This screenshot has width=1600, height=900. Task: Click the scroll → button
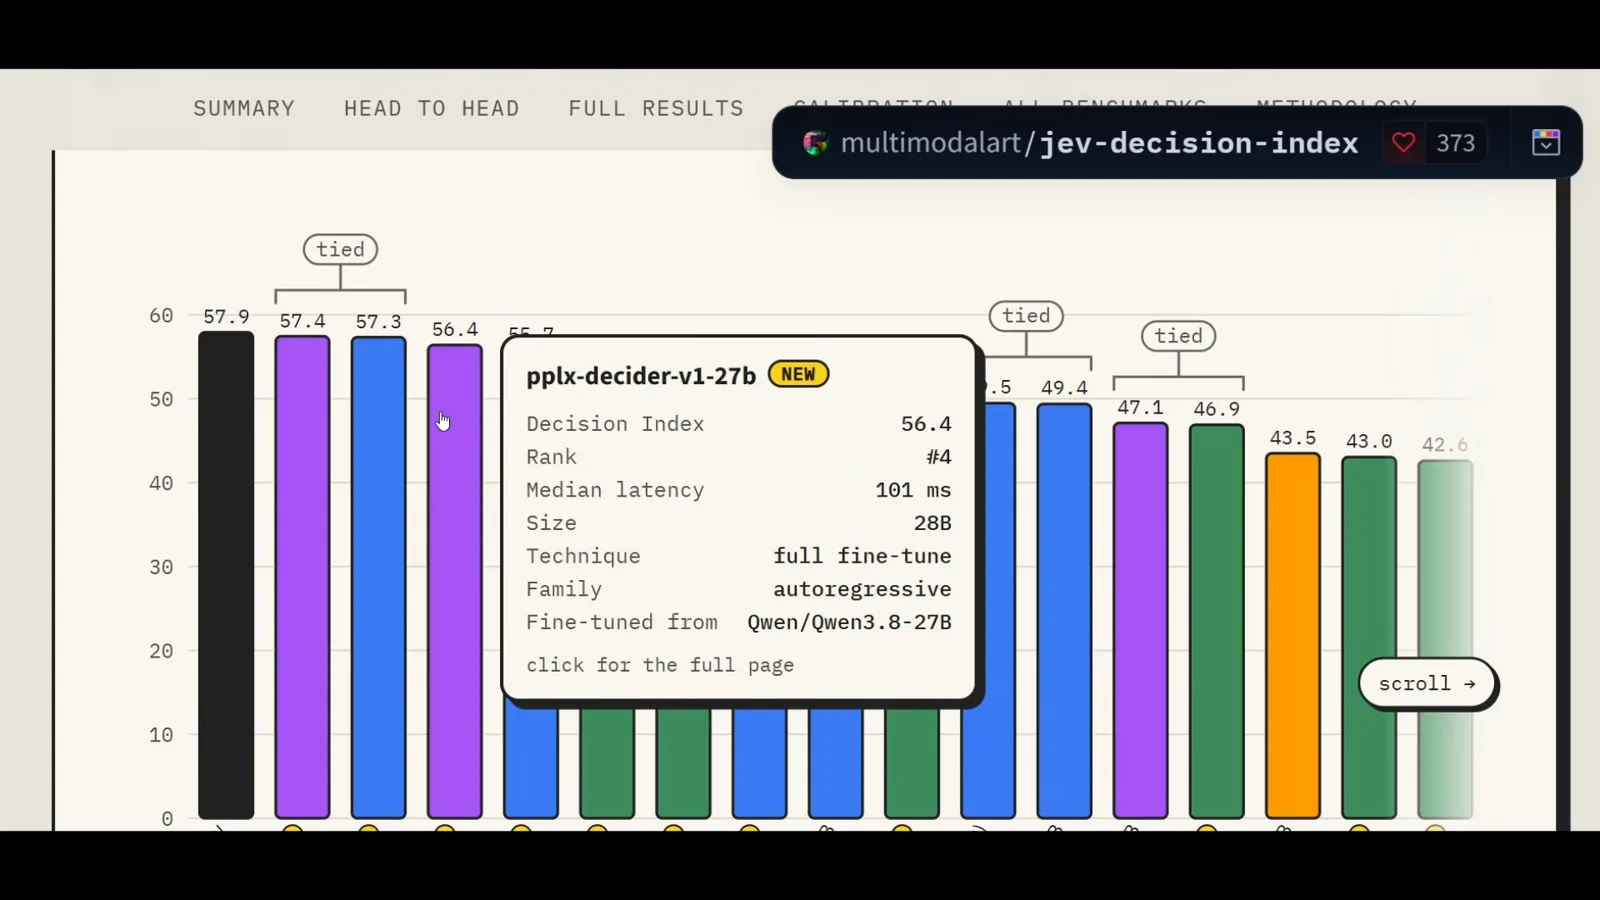point(1427,684)
